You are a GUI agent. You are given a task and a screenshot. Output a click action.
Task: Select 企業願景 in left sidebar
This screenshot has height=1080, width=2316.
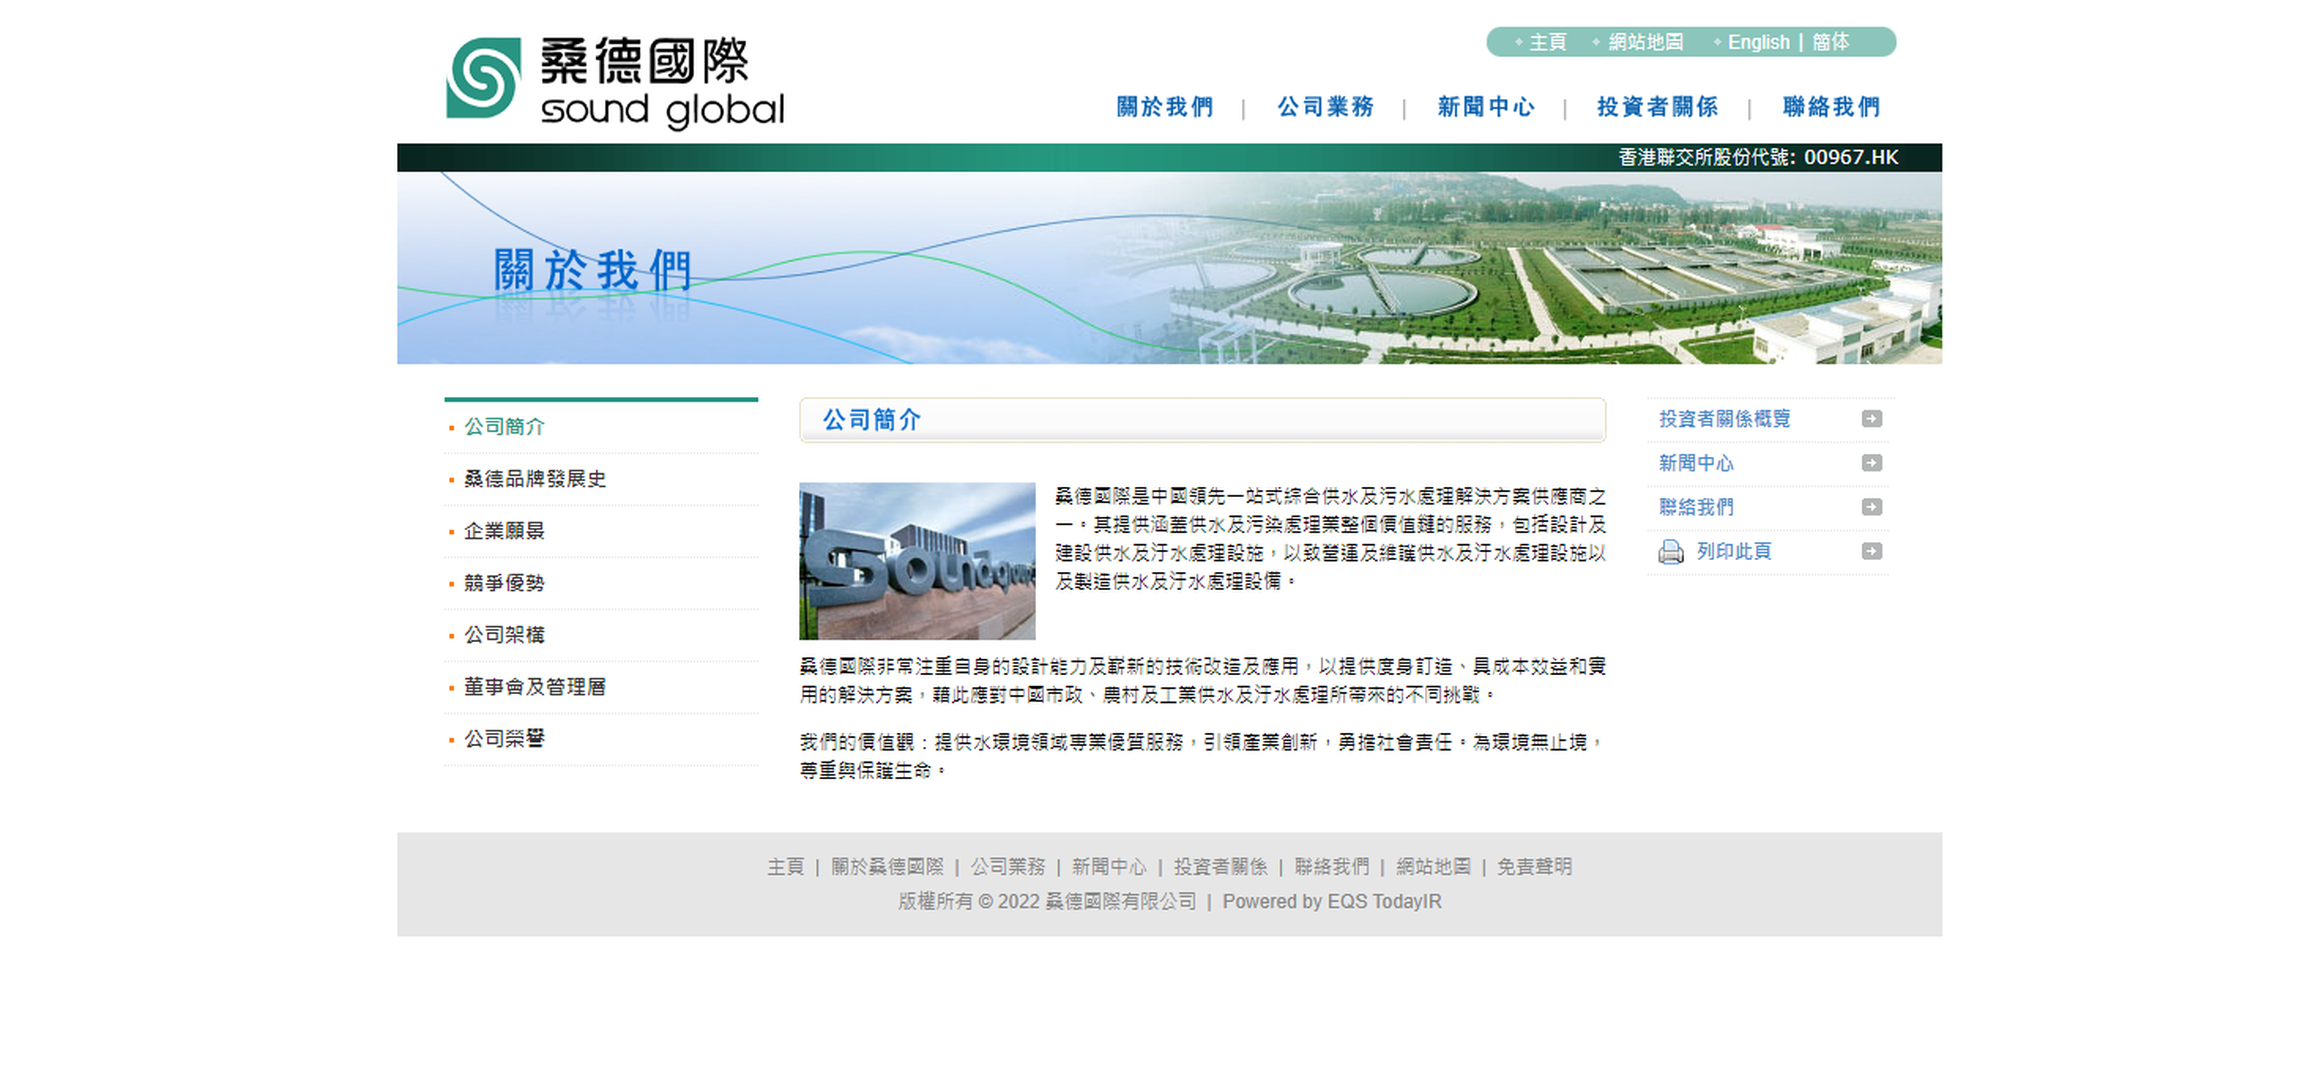[504, 531]
